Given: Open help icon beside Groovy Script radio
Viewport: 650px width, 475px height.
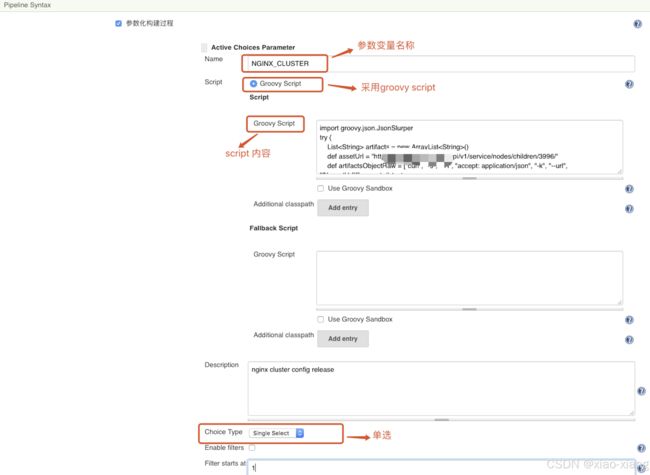Looking at the screenshot, I should [x=629, y=84].
